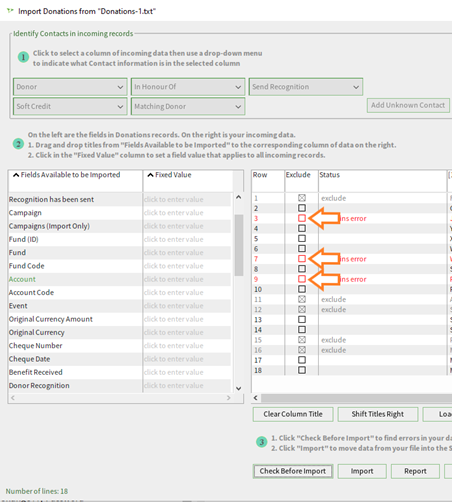The height and width of the screenshot is (502, 452).
Task: Click left arrow of fields horizontal scrollbar
Action: pyautogui.click(x=13, y=398)
